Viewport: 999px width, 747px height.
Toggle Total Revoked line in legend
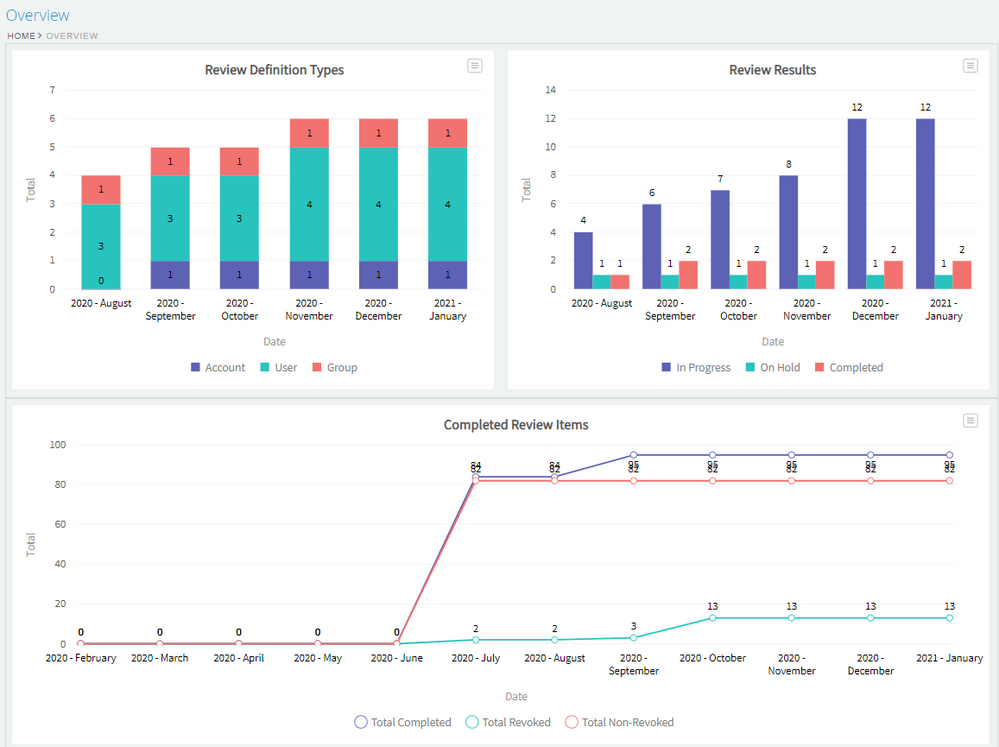pyautogui.click(x=508, y=722)
